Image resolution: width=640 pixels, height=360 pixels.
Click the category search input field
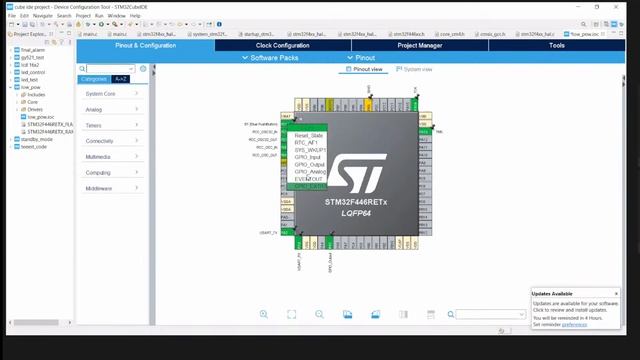point(110,69)
